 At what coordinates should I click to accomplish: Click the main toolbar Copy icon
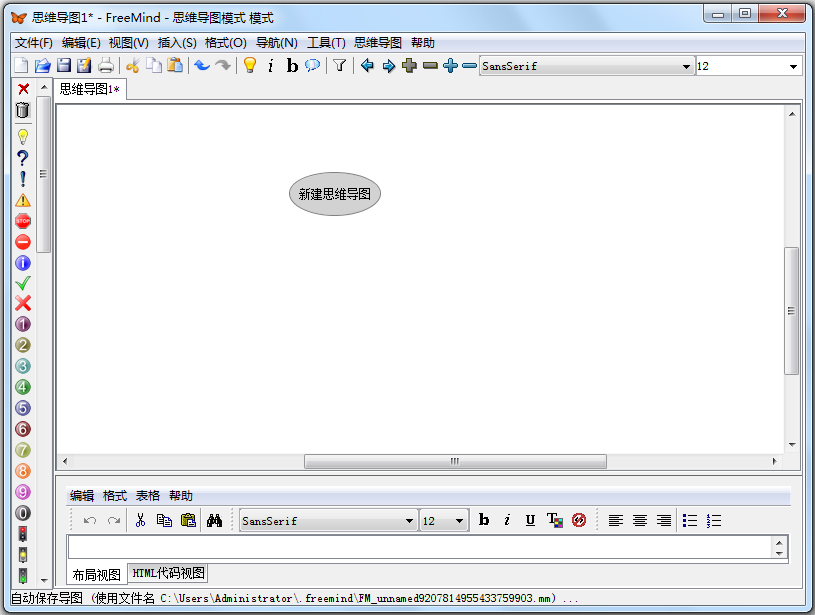[154, 66]
